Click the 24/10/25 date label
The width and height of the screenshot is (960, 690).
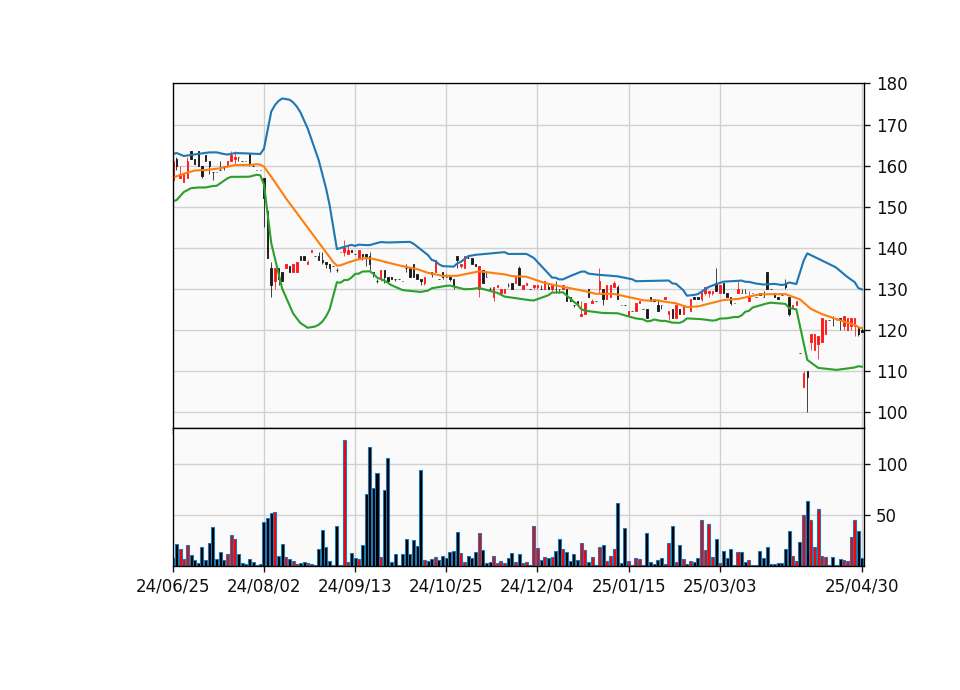pos(446,587)
